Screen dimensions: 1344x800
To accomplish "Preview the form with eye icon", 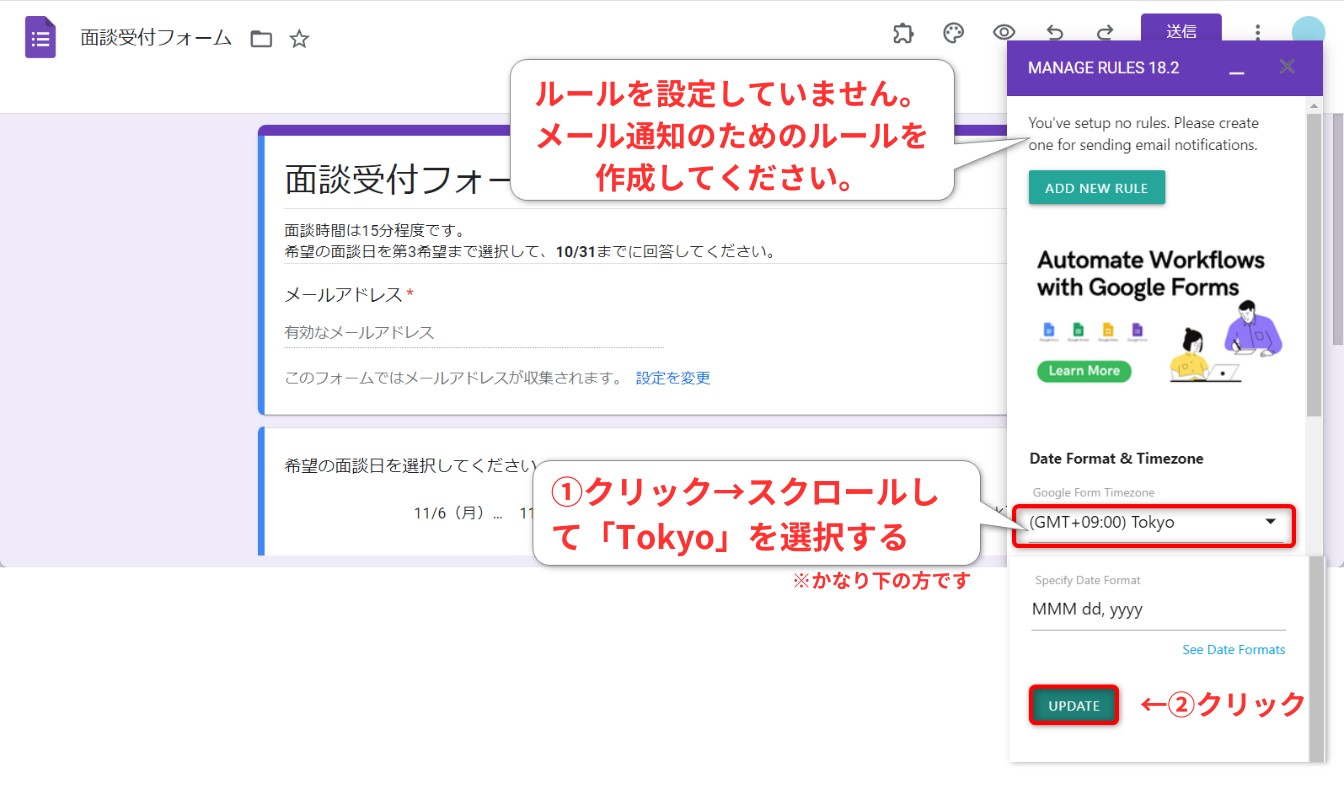I will 1004,33.
